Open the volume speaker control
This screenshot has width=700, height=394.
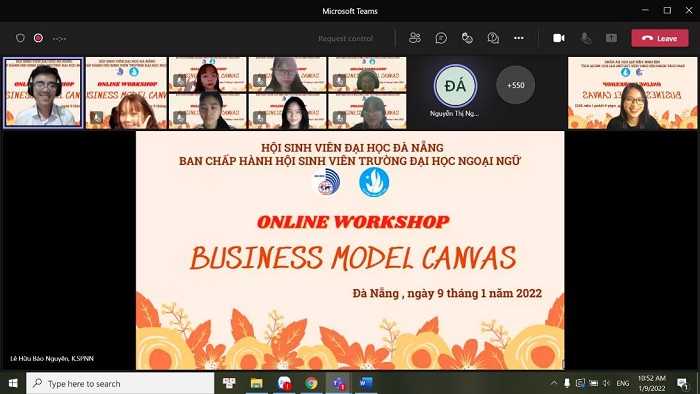606,383
